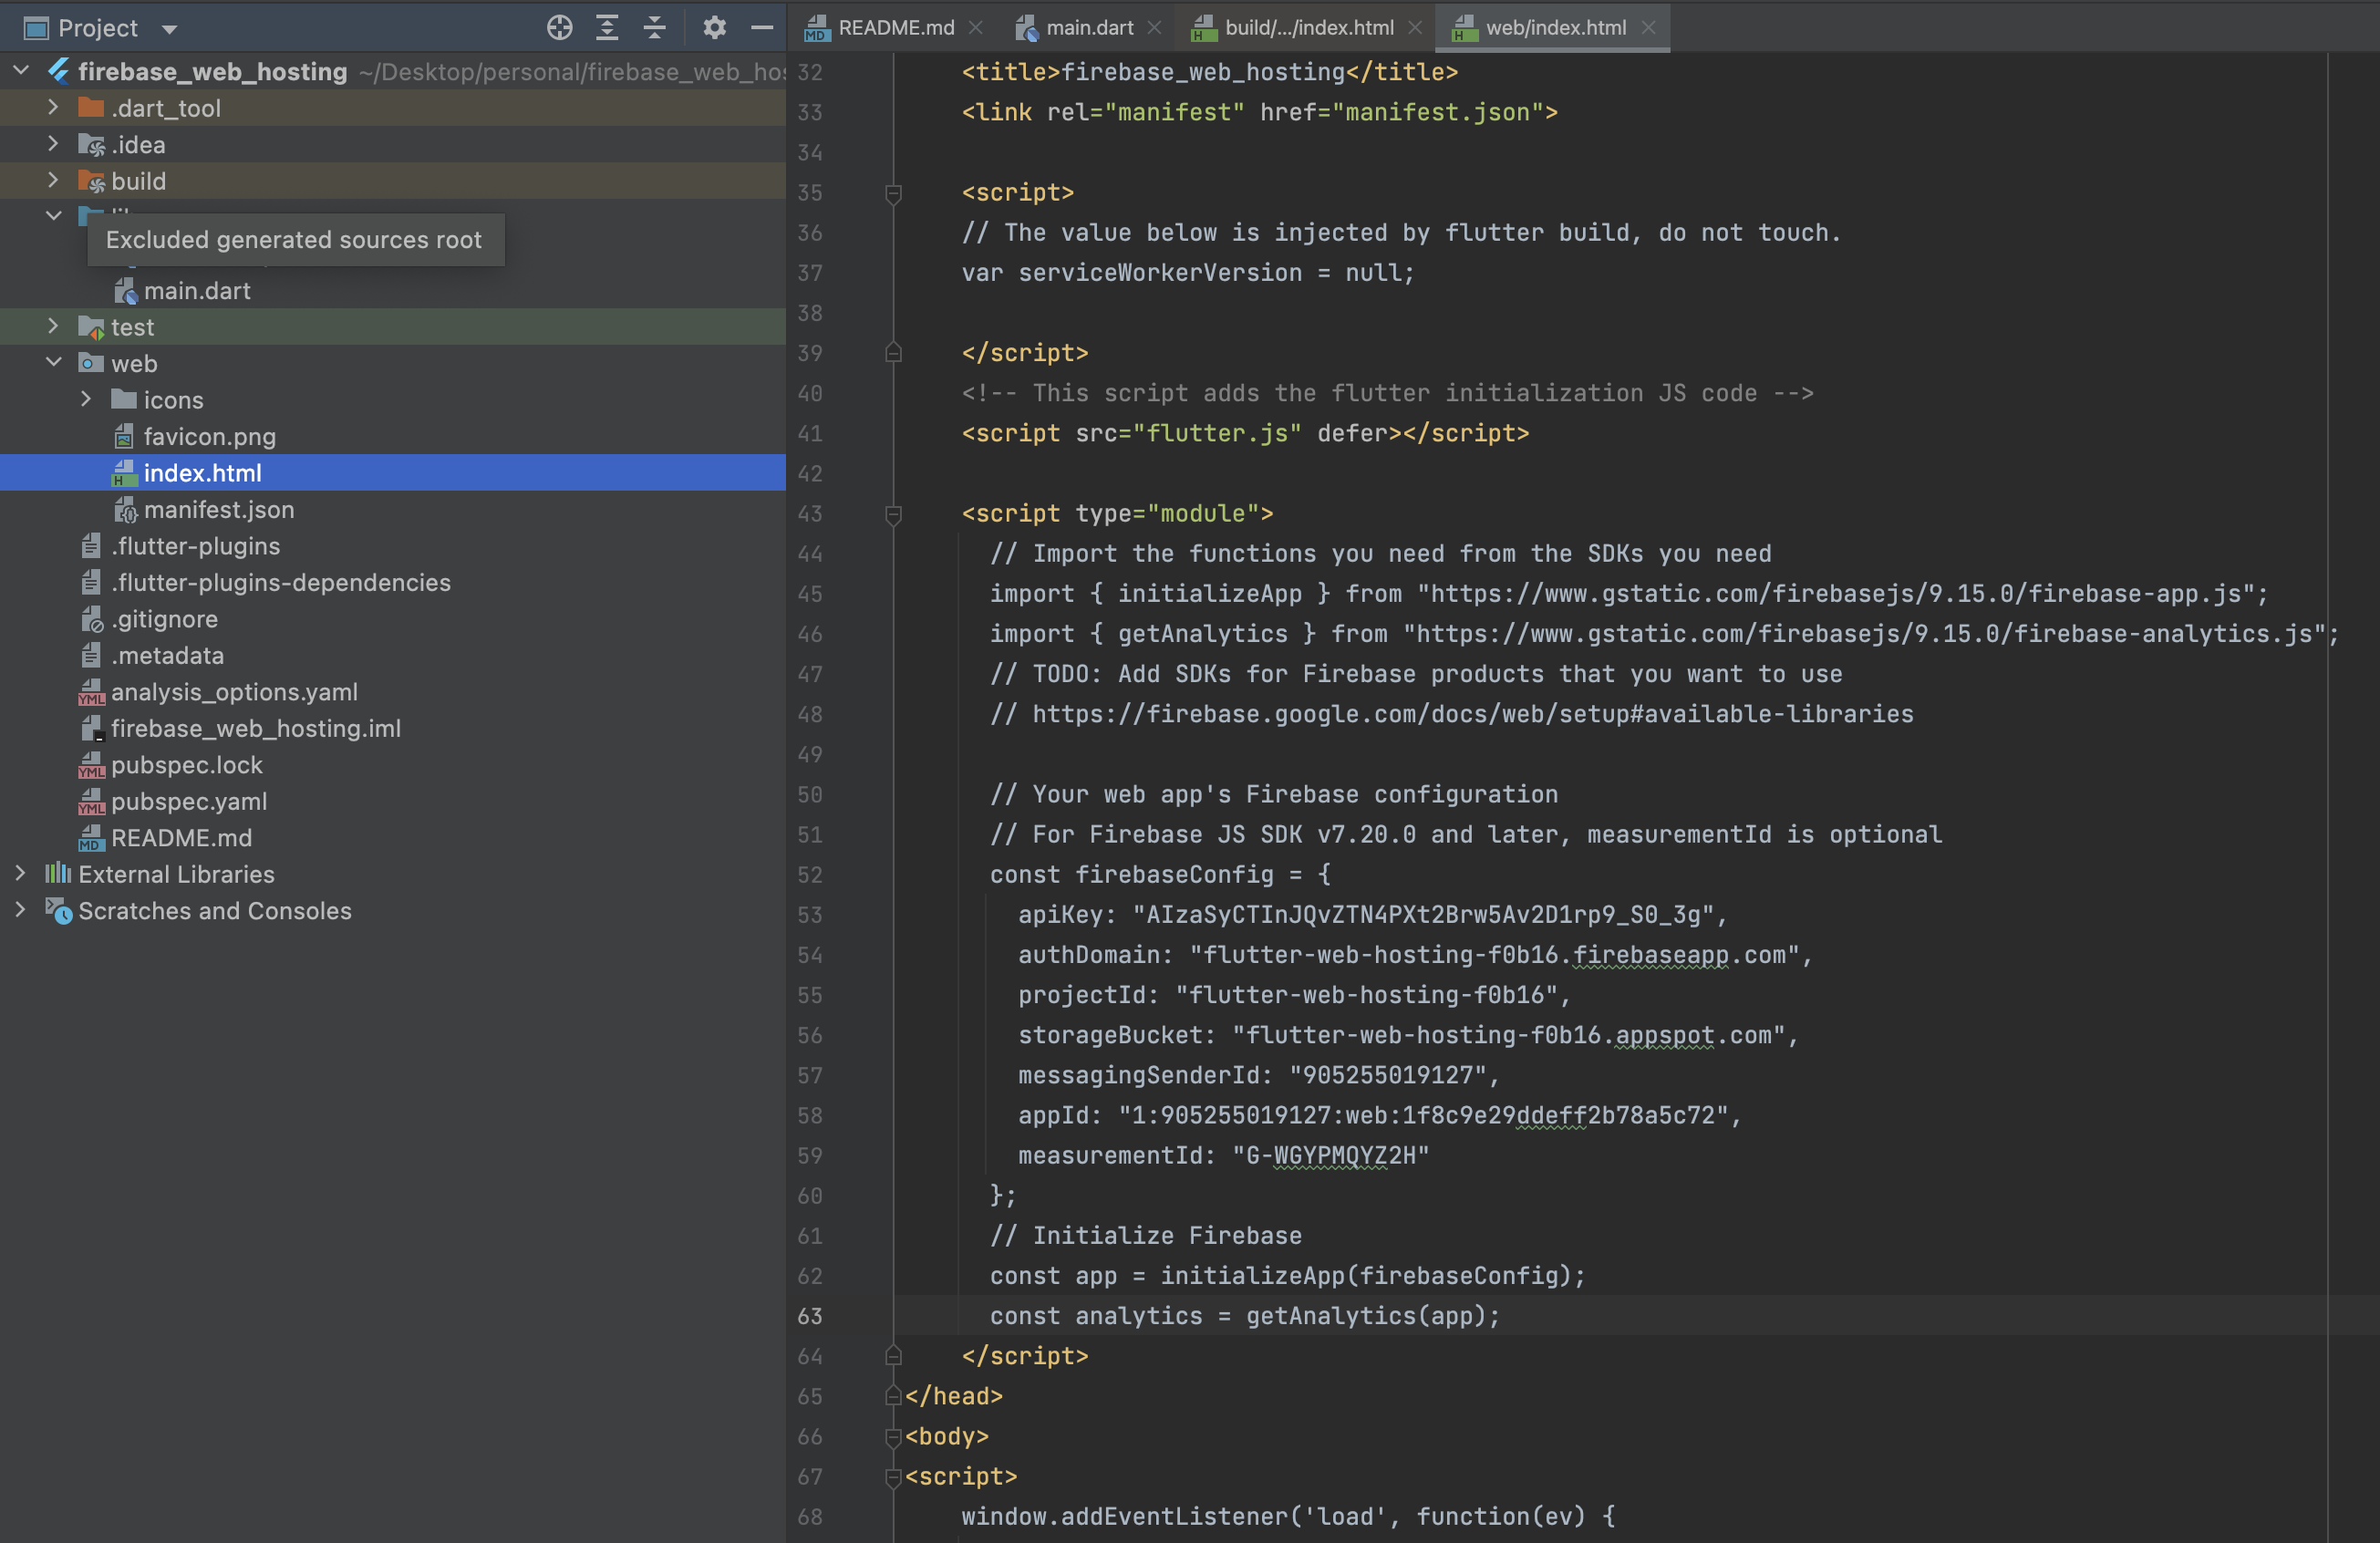Open pubspec.yaml in project tree
This screenshot has width=2380, height=1543.
pos(188,801)
